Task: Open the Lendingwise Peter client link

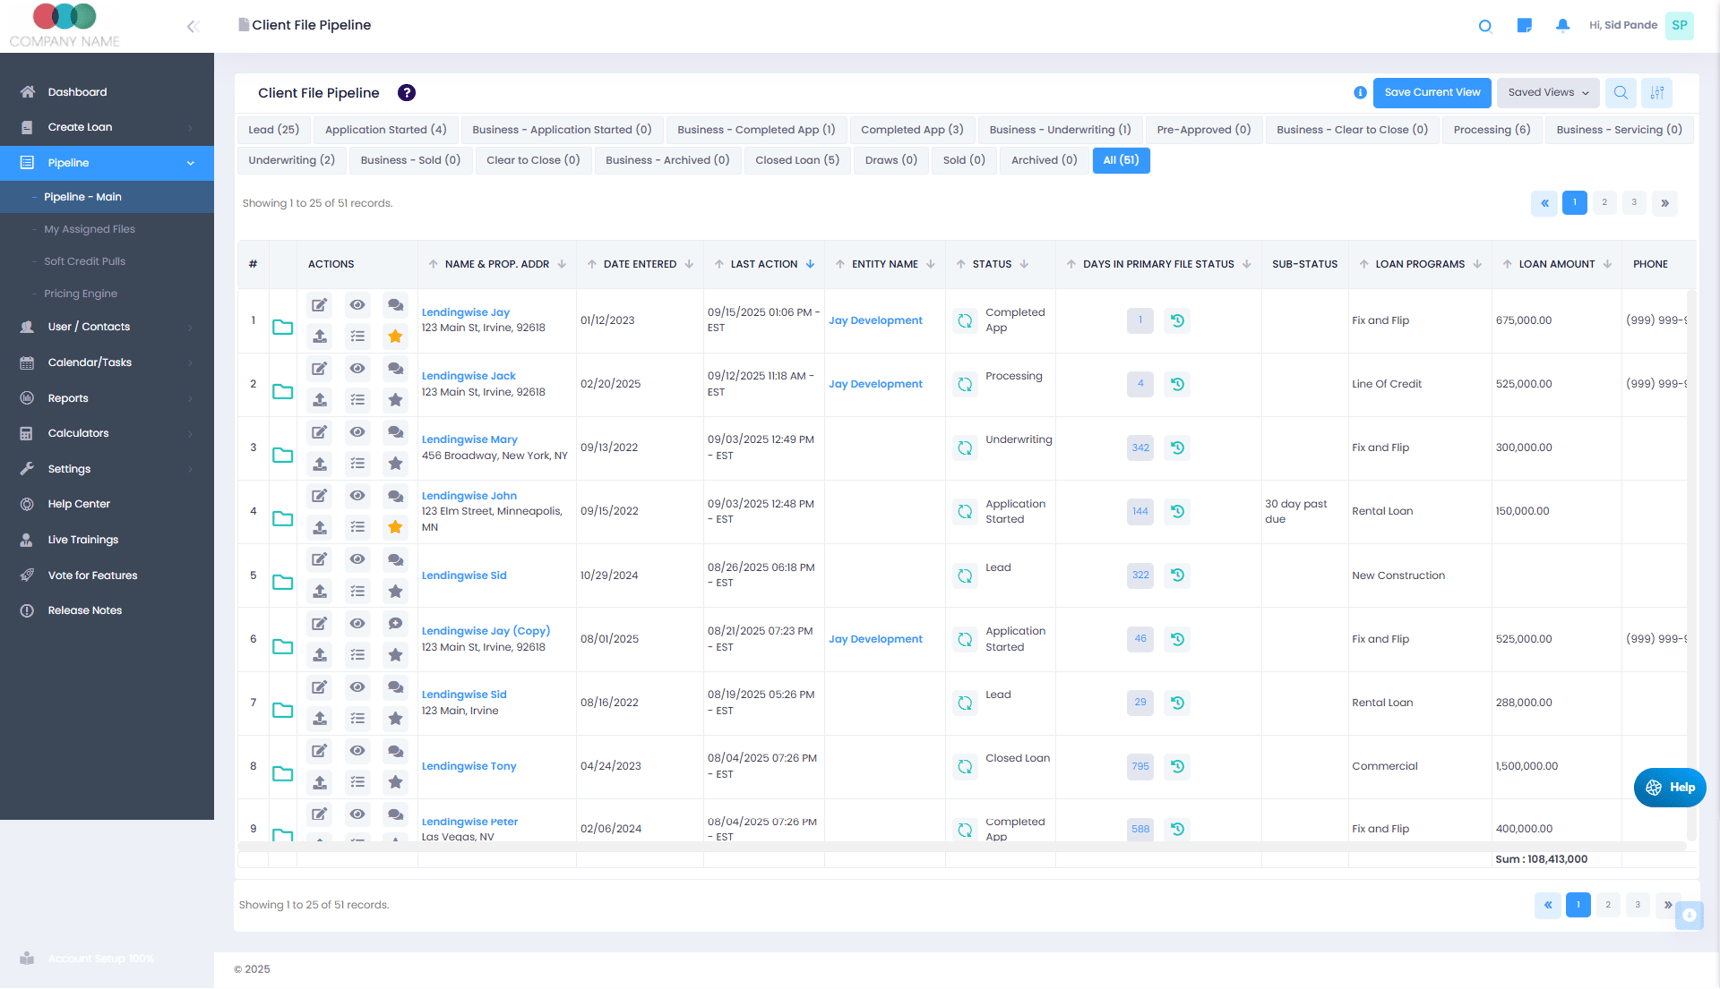Action: [469, 821]
